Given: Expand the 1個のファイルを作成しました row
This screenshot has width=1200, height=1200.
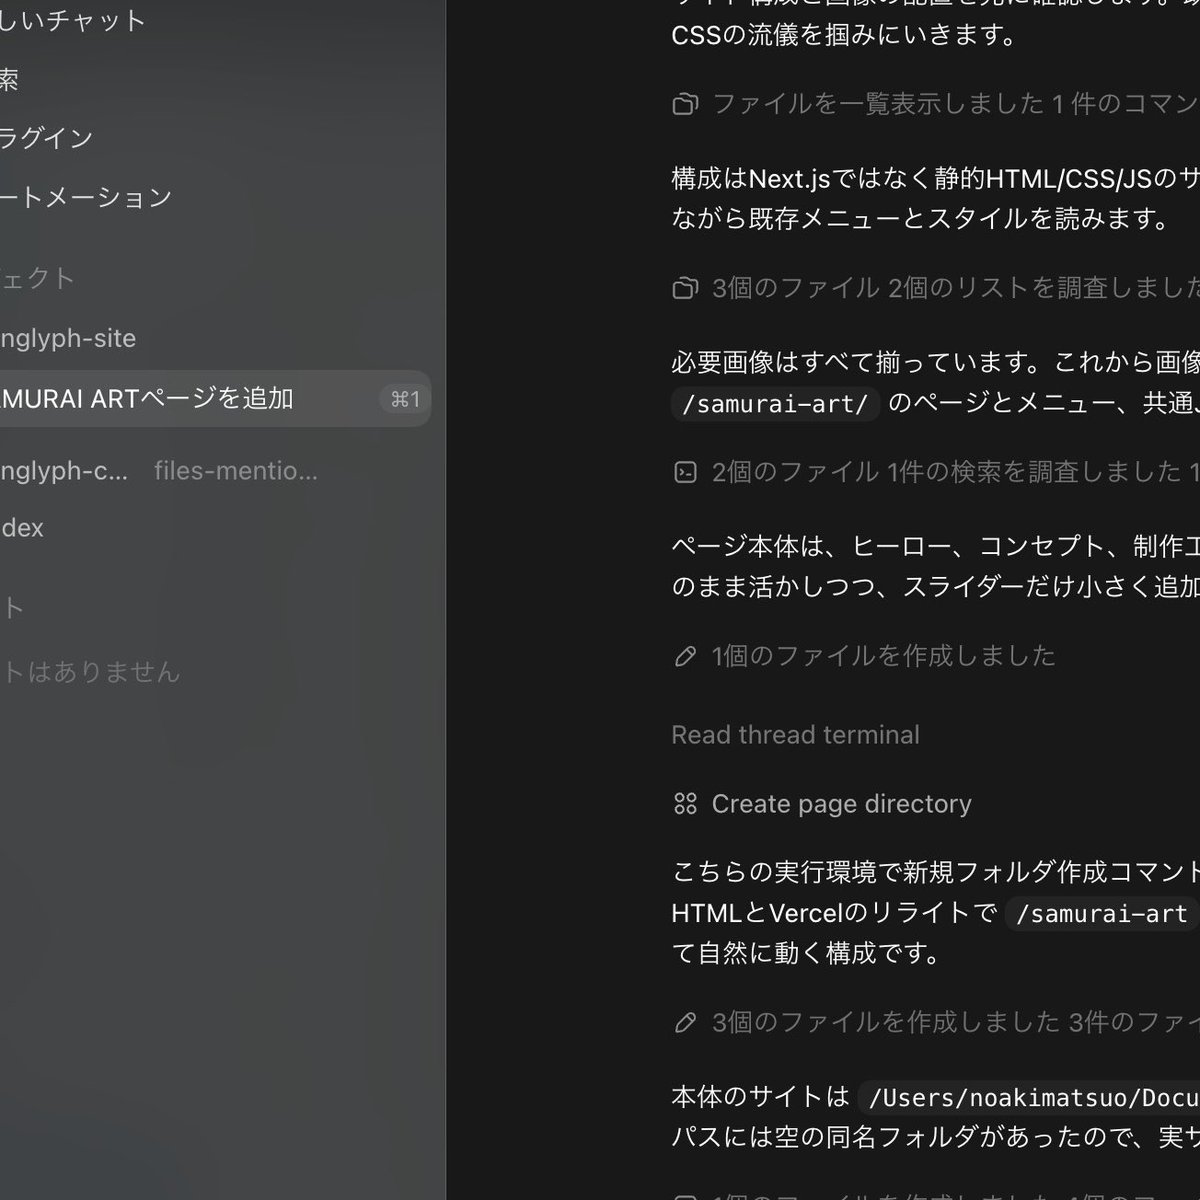Looking at the screenshot, I should pyautogui.click(x=864, y=656).
